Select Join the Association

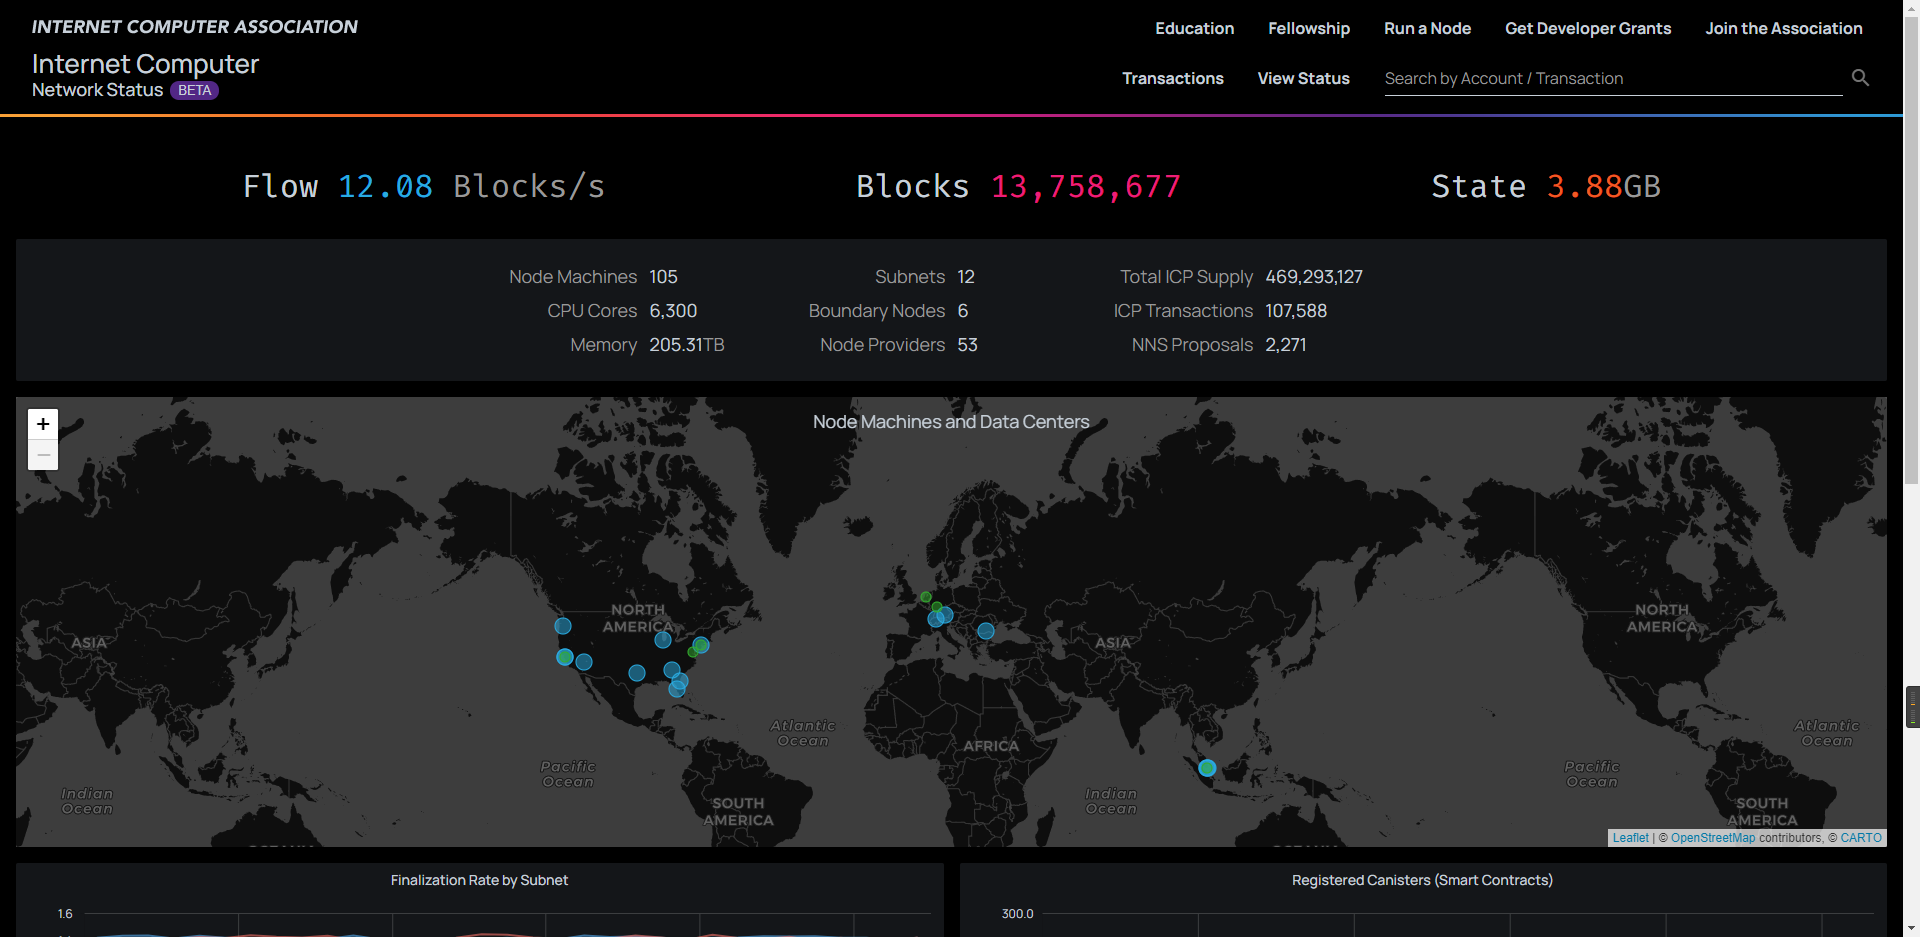pyautogui.click(x=1784, y=28)
